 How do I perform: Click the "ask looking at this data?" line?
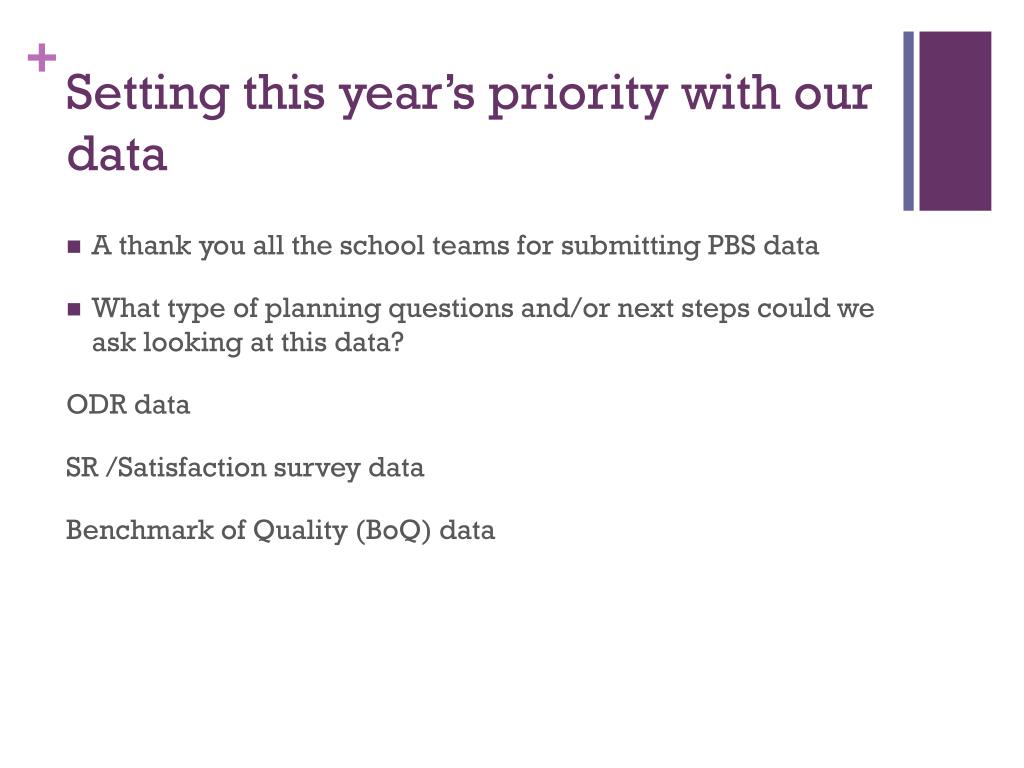pos(248,342)
